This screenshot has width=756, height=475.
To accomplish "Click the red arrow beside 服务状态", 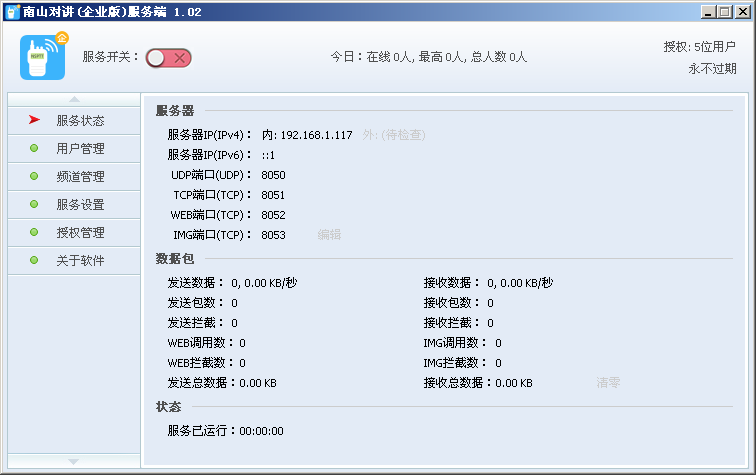I will pos(34,120).
